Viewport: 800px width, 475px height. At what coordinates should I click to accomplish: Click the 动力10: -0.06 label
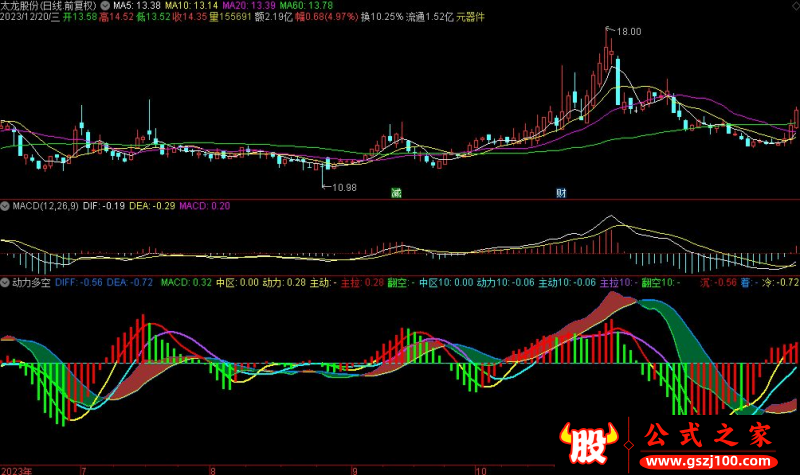tap(506, 283)
